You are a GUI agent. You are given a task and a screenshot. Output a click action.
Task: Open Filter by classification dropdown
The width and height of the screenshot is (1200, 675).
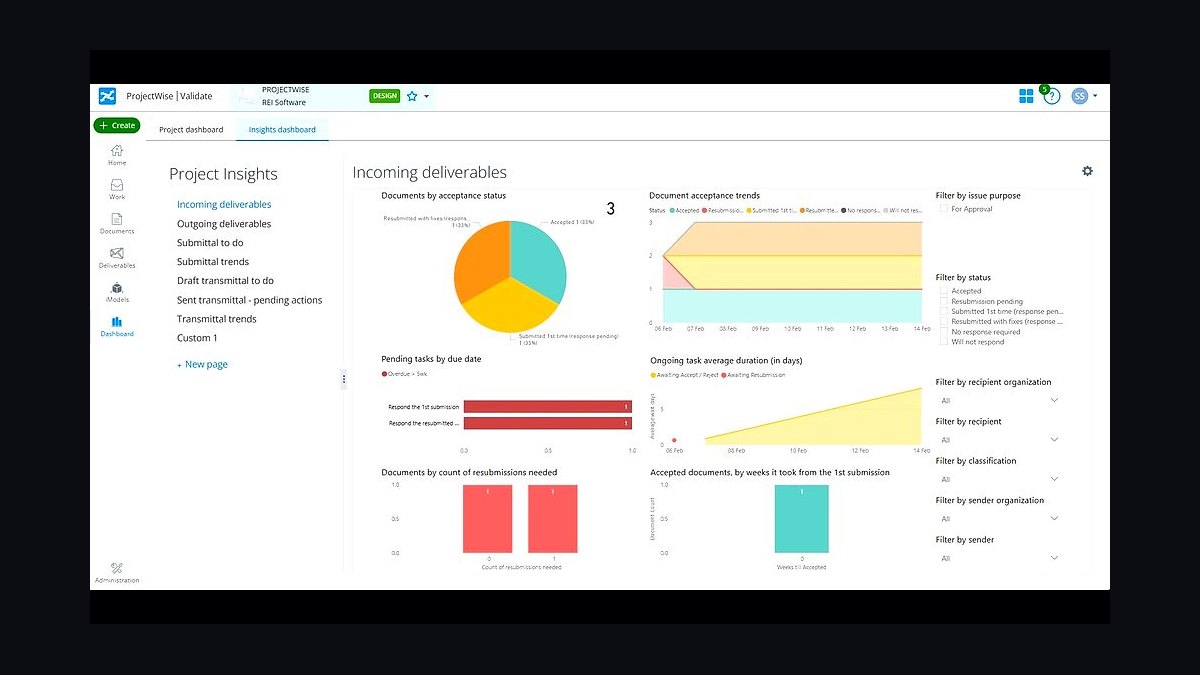tap(999, 479)
